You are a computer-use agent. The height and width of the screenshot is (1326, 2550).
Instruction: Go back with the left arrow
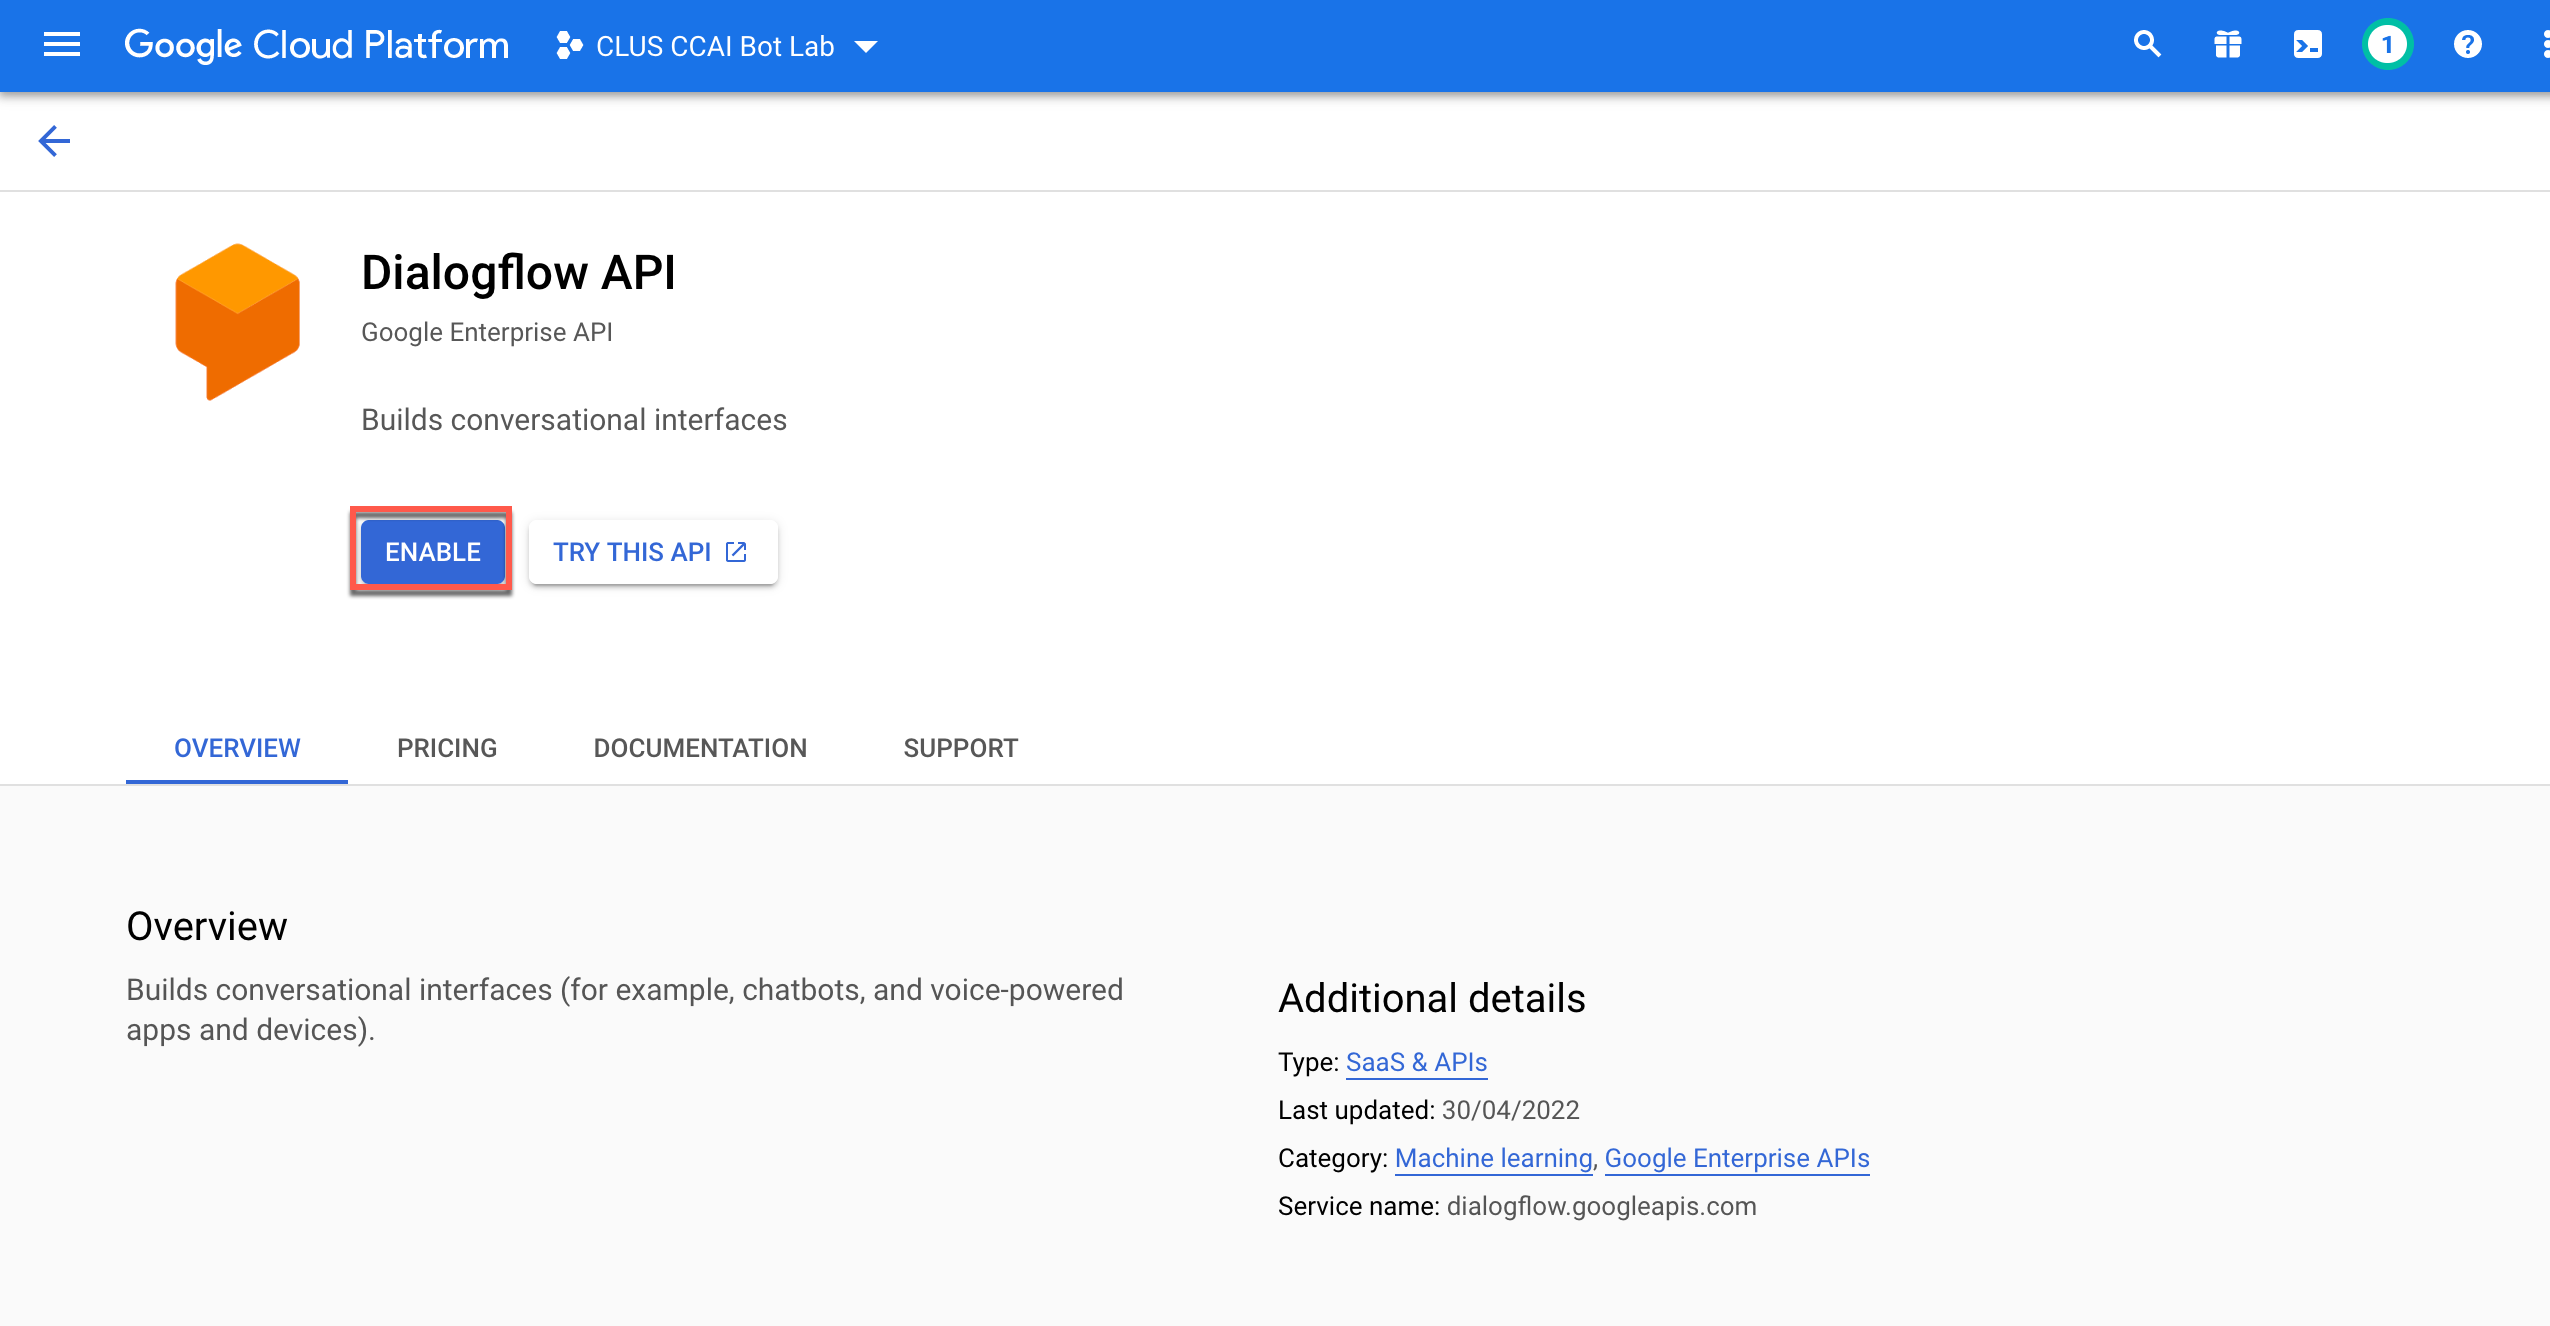point(54,141)
